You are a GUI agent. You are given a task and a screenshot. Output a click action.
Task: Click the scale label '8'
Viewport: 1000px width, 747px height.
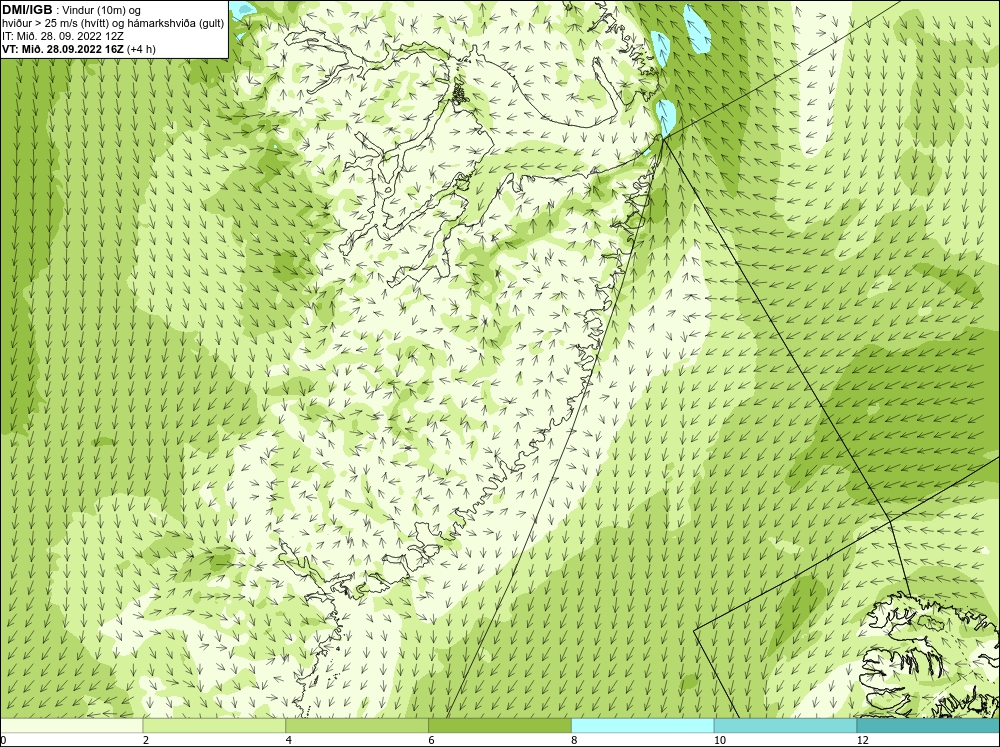575,740
